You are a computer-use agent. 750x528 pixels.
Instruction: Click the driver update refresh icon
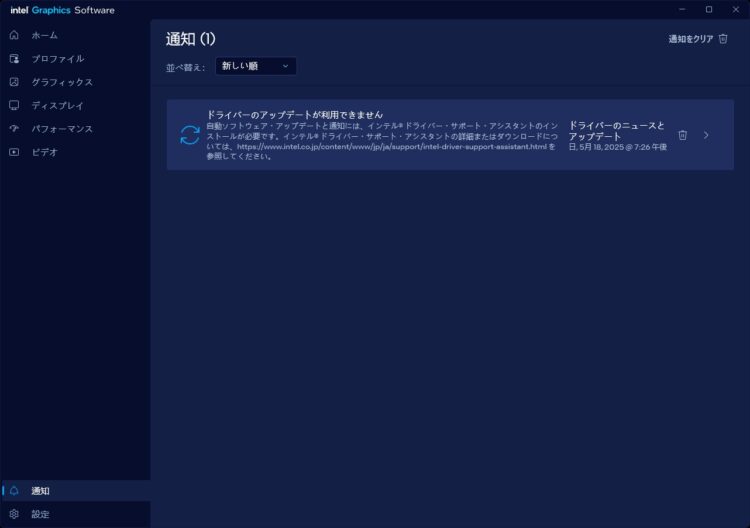coord(190,135)
